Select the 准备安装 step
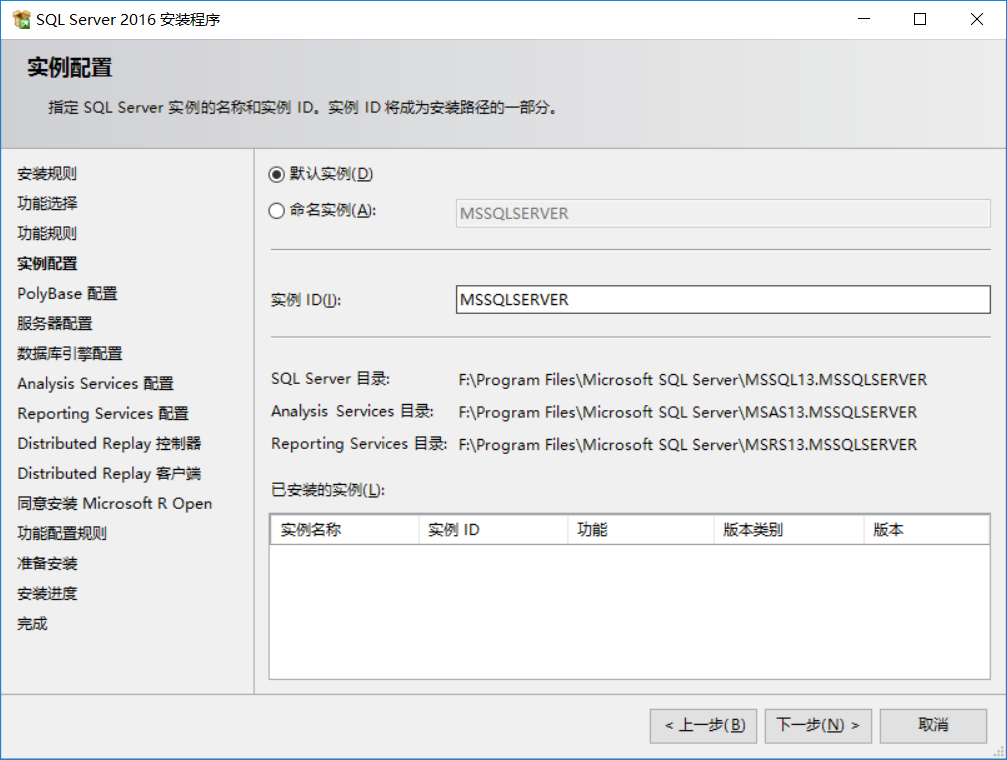1007x760 pixels. [47, 563]
